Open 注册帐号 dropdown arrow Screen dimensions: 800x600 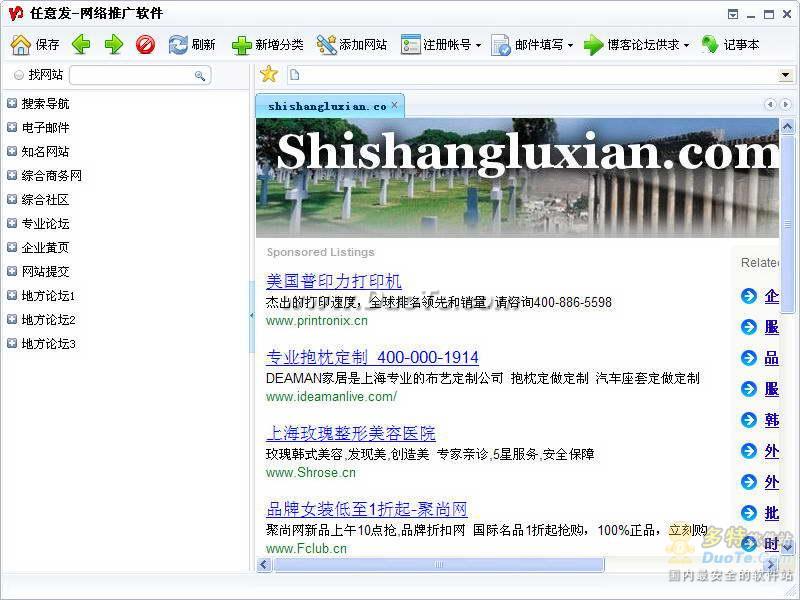(478, 45)
